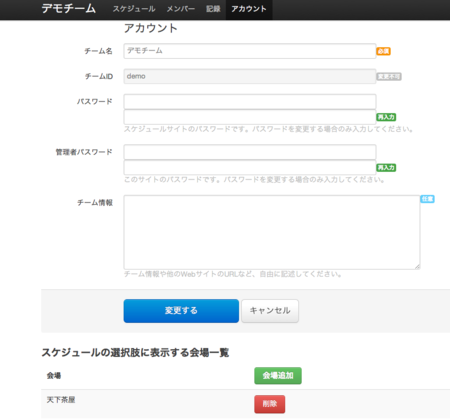
Task: Click the チーム名 label
Action: click(x=98, y=51)
